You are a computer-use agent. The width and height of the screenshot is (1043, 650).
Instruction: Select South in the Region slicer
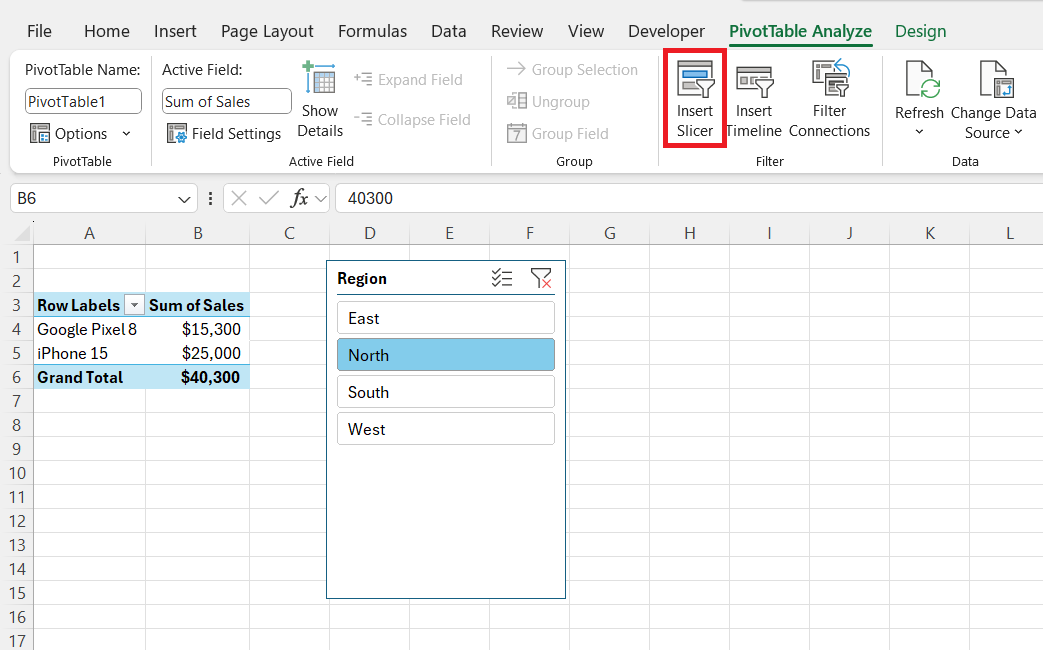pyautogui.click(x=446, y=392)
